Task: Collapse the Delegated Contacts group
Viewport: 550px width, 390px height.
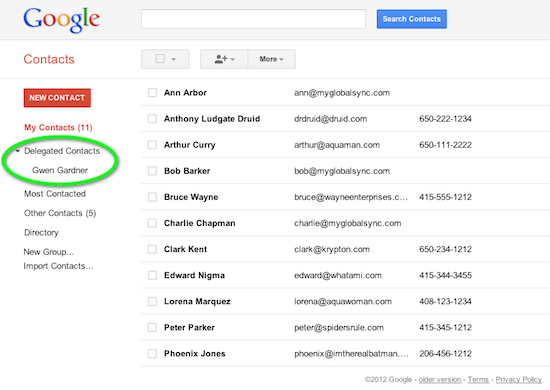Action: [18, 151]
